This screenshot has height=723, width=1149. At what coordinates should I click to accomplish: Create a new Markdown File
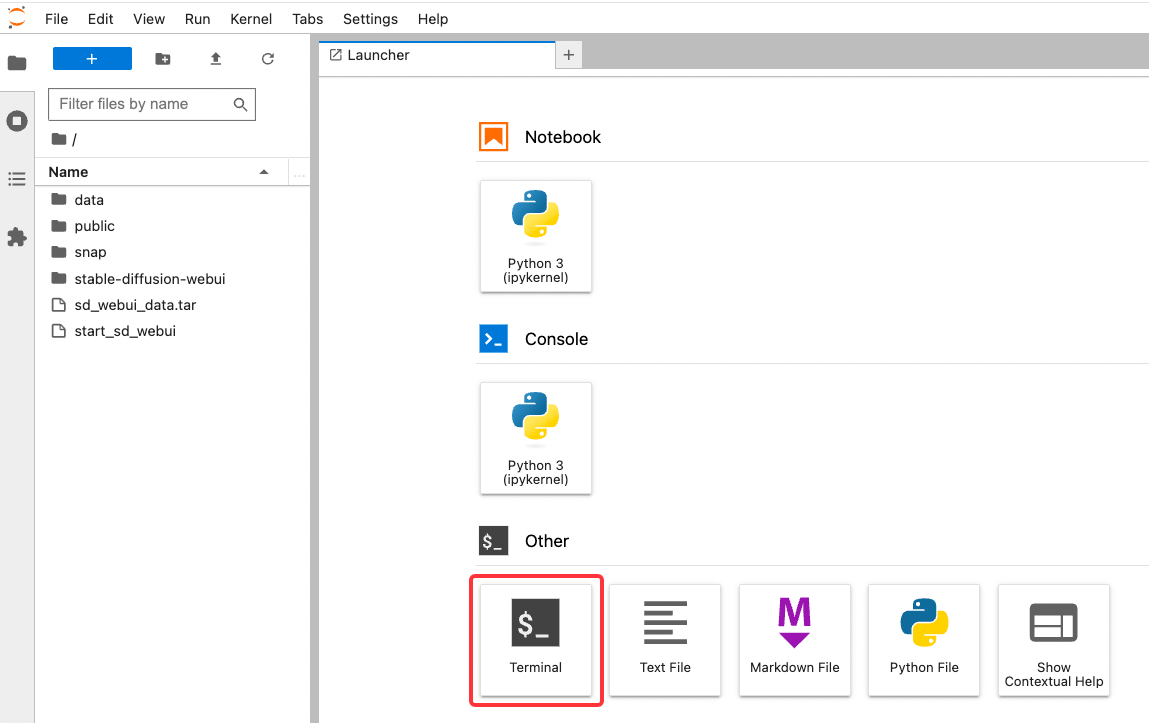[x=795, y=640]
